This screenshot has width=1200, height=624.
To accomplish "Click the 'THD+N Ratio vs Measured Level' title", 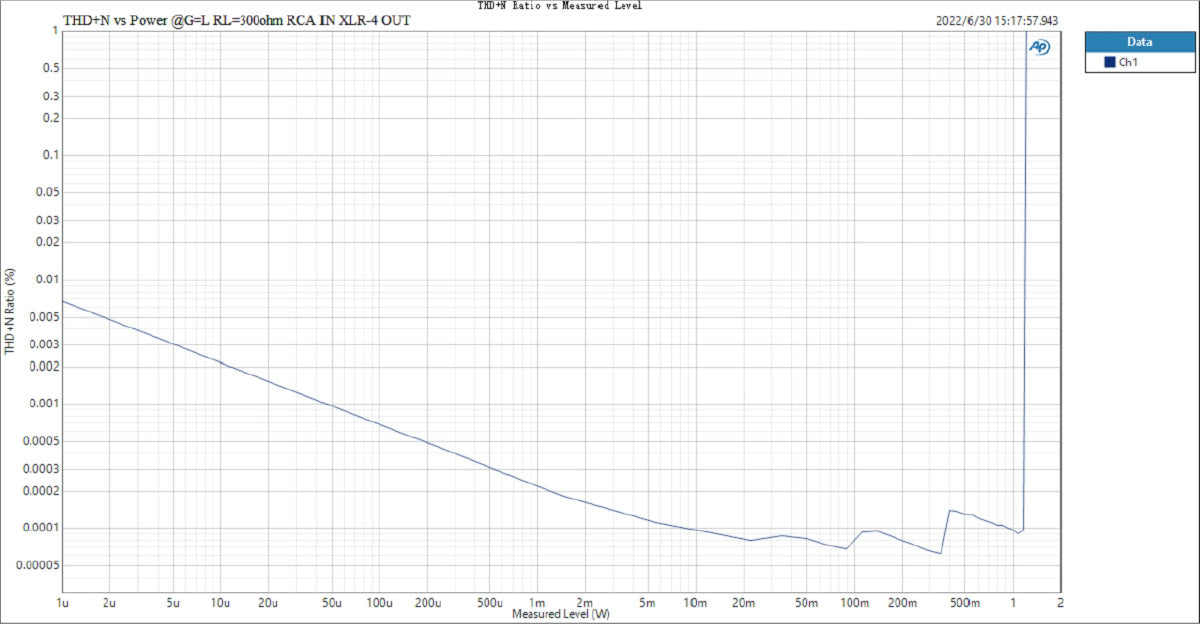I will (560, 6).
